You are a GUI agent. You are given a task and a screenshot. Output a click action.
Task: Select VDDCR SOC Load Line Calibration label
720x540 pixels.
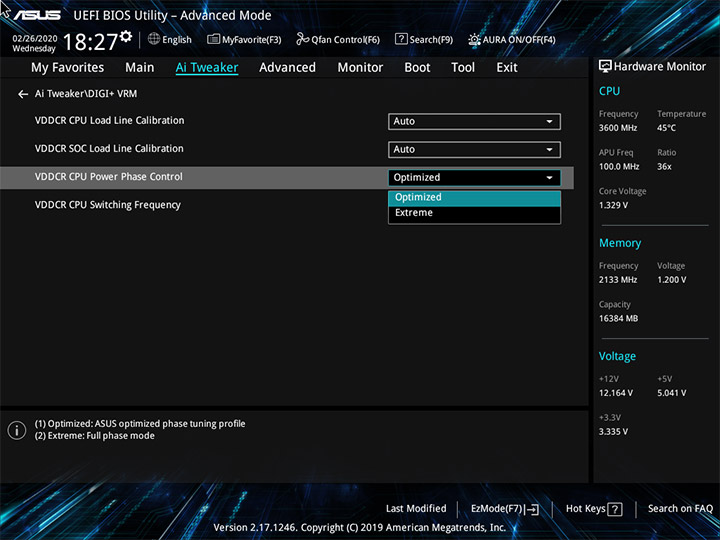point(109,149)
